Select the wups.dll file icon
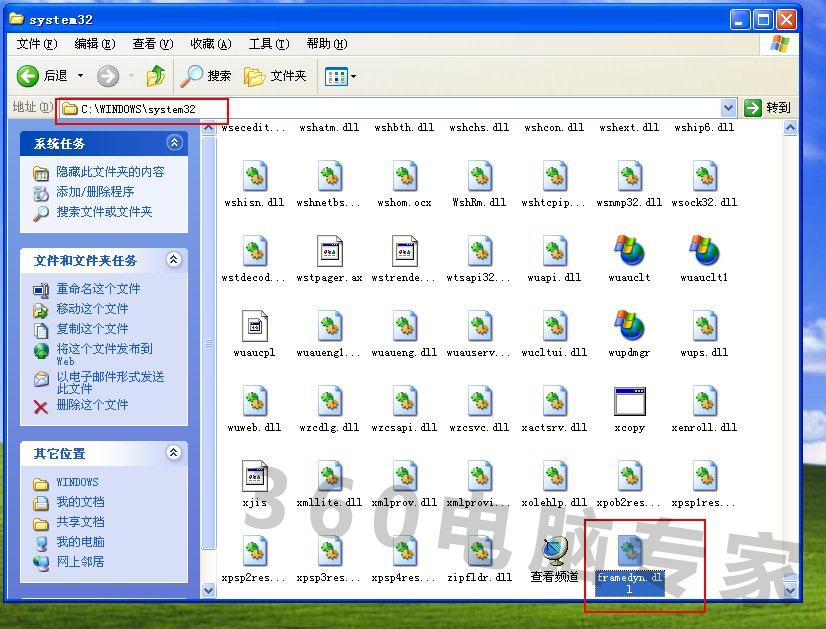The image size is (826, 629). pyautogui.click(x=704, y=326)
